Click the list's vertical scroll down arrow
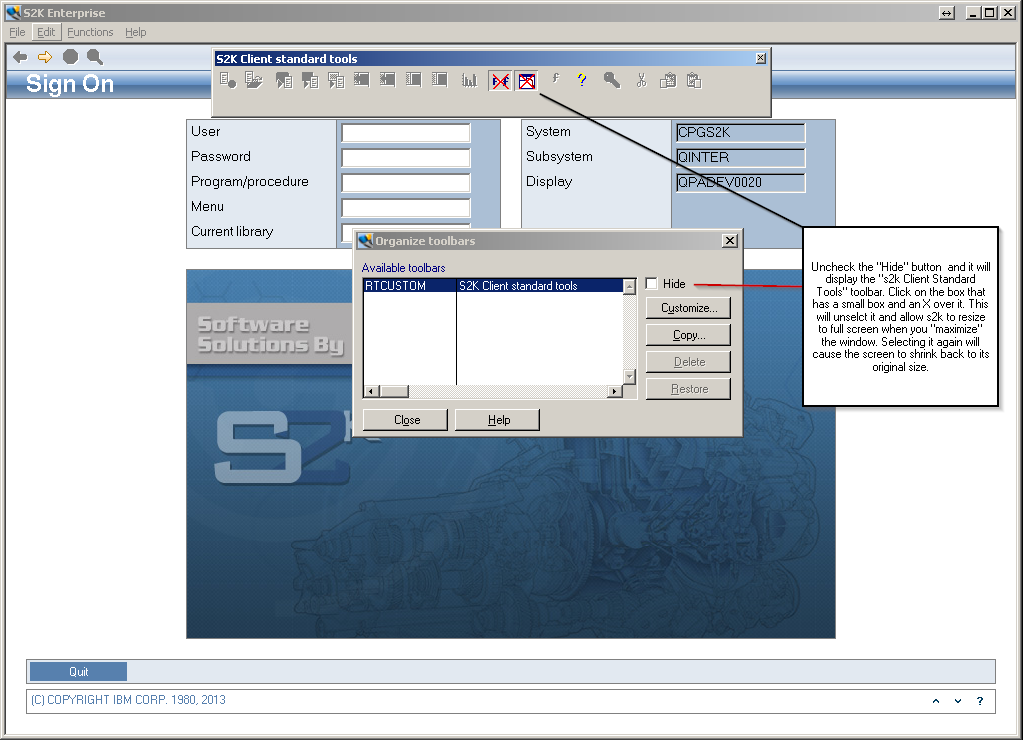 pyautogui.click(x=630, y=377)
